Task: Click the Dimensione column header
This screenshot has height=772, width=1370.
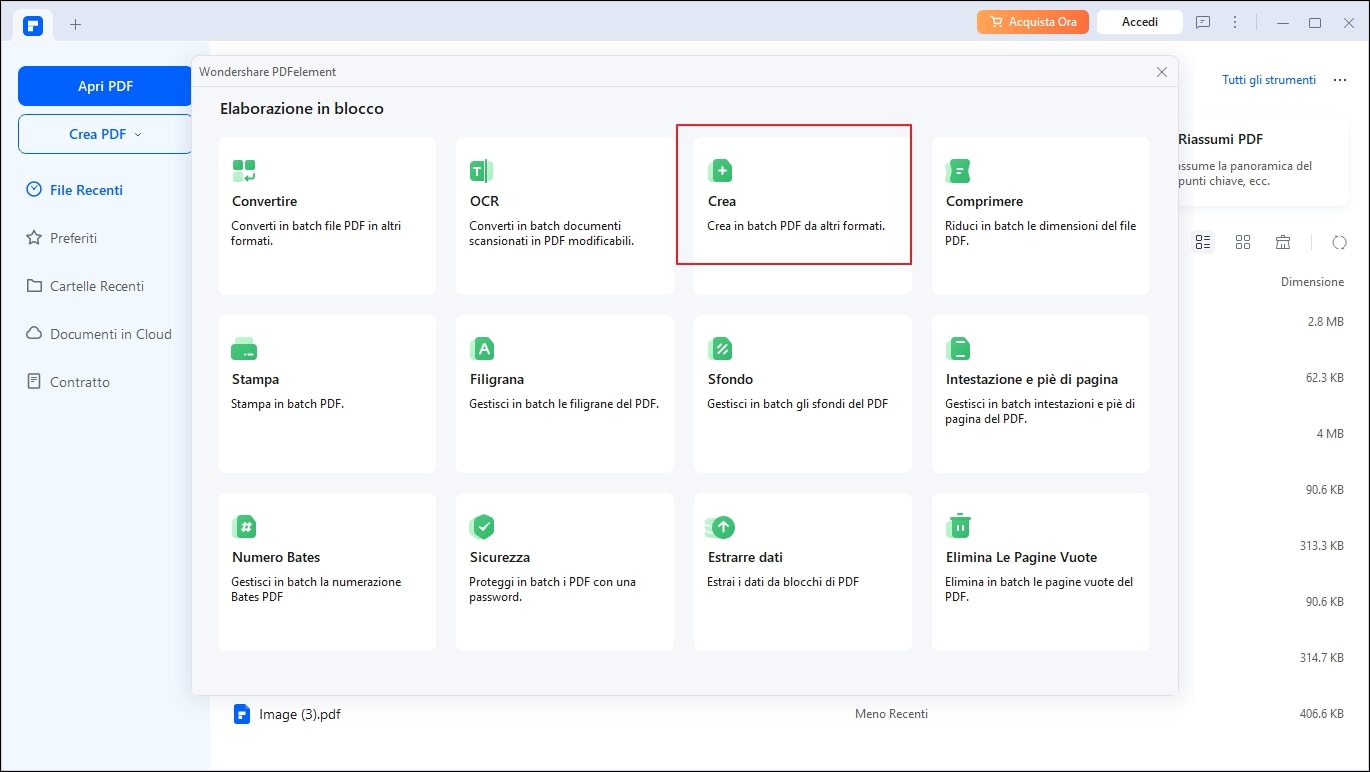Action: pos(1312,282)
